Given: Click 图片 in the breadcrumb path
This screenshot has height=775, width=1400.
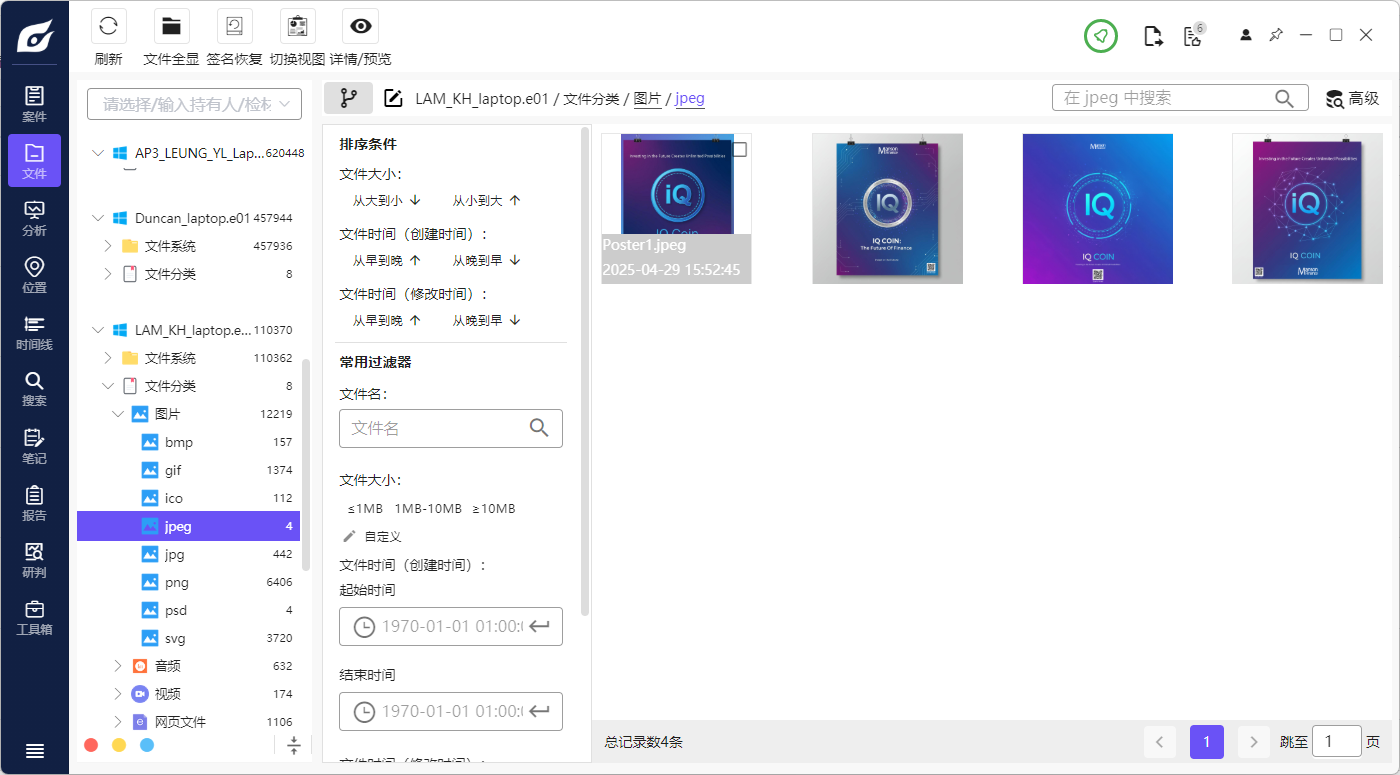Looking at the screenshot, I should 648,99.
